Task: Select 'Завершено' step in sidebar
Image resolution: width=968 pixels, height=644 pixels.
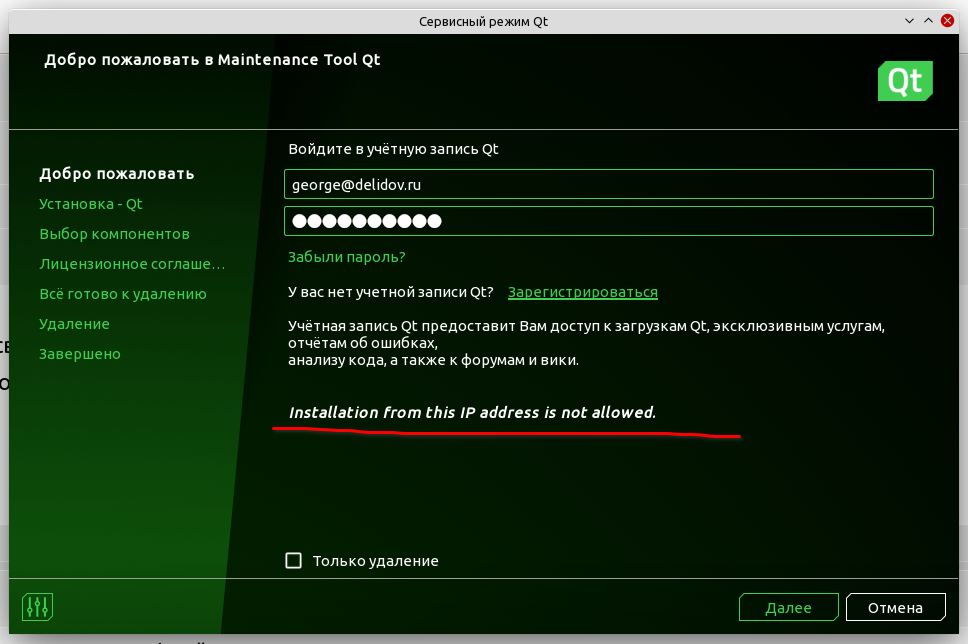Action: (80, 354)
